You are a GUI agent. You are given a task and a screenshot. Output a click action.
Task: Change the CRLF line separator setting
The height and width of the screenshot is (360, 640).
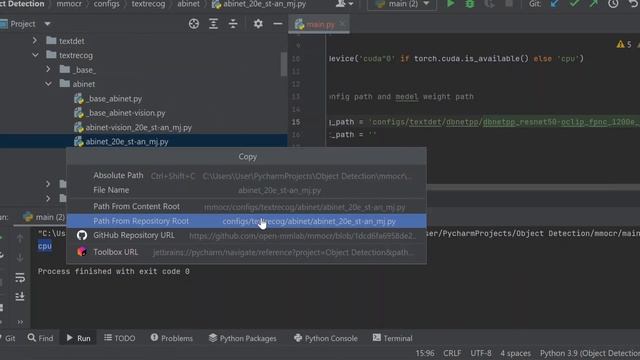click(x=452, y=353)
